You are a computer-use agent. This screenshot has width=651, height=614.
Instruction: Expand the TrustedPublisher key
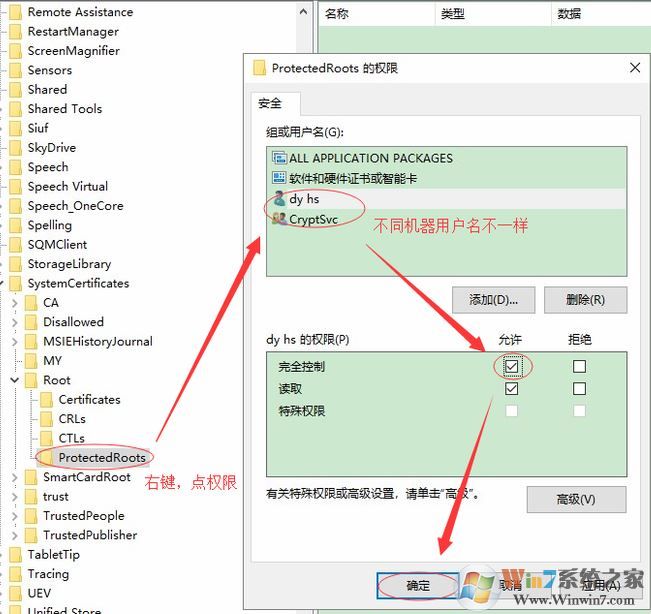pos(15,536)
